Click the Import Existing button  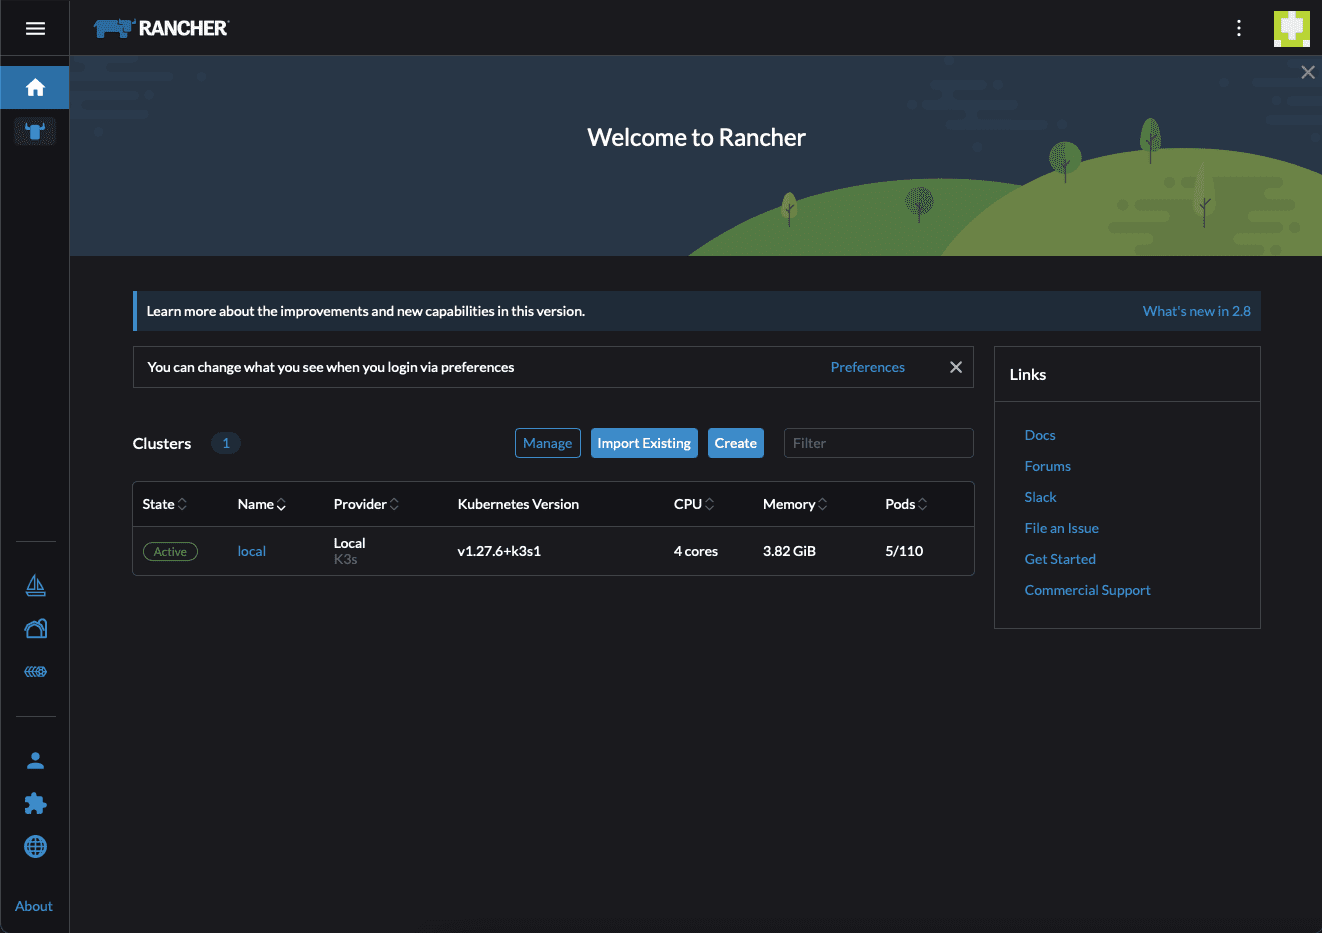coord(644,443)
